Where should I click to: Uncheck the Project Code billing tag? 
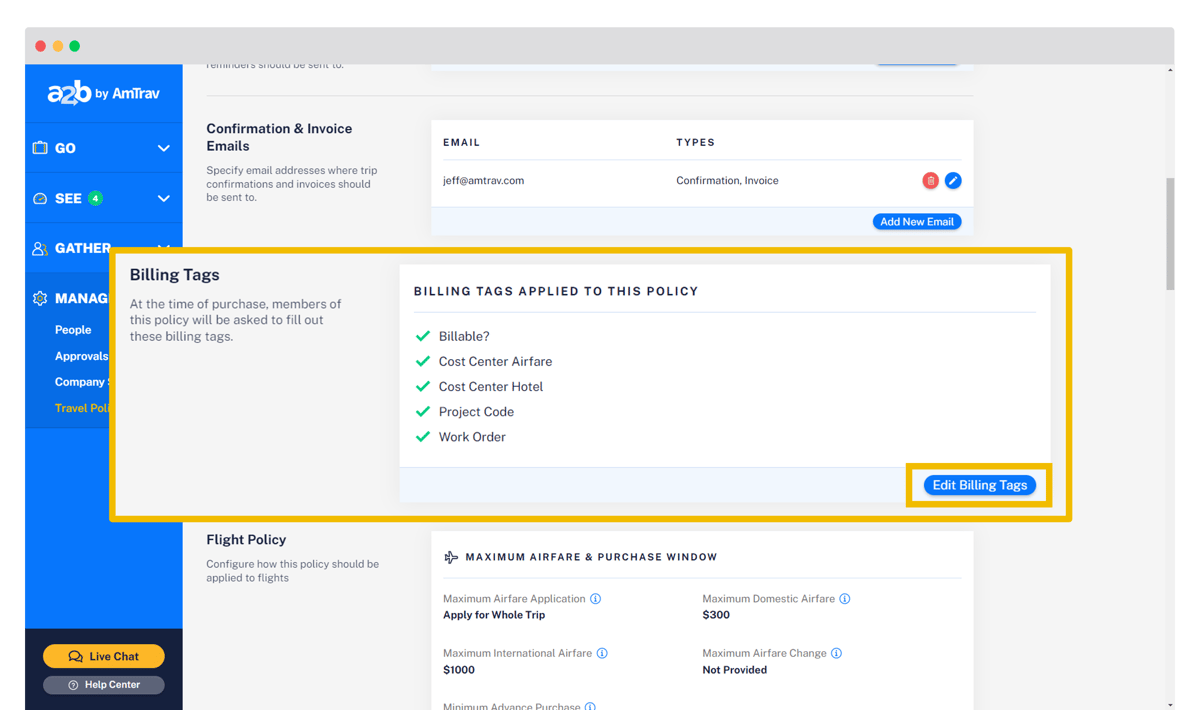(422, 411)
